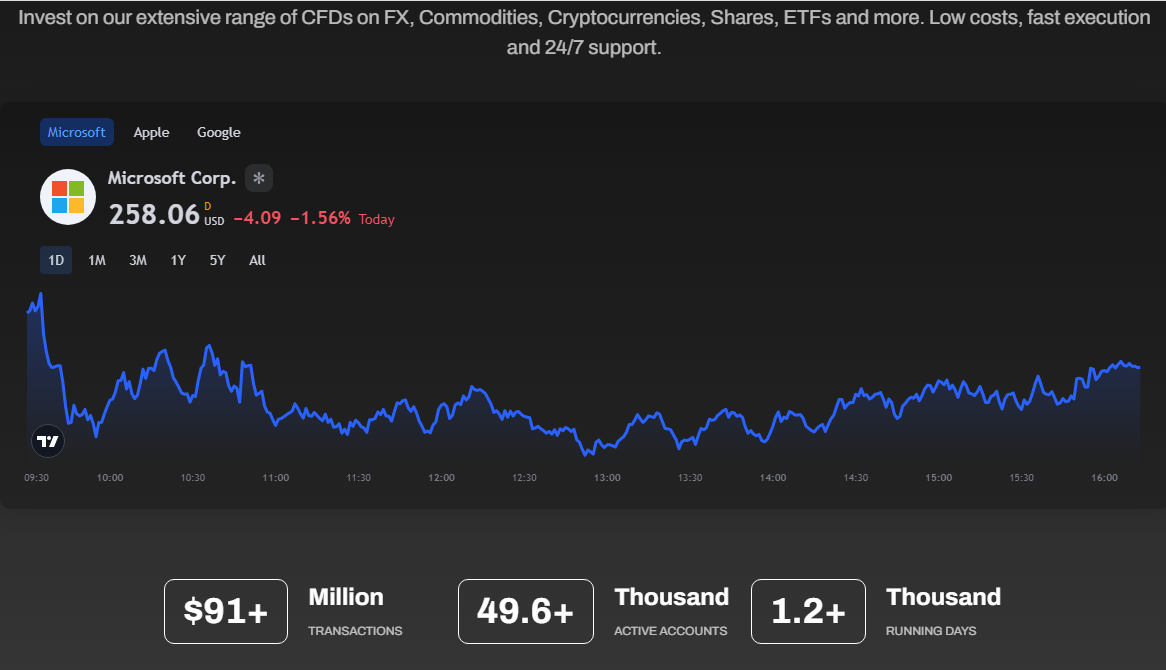Switch to the Apple tab
1166x670 pixels.
(152, 132)
